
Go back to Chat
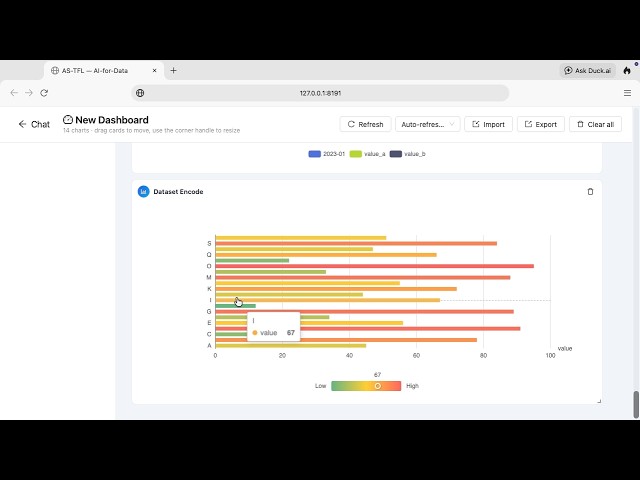point(34,124)
